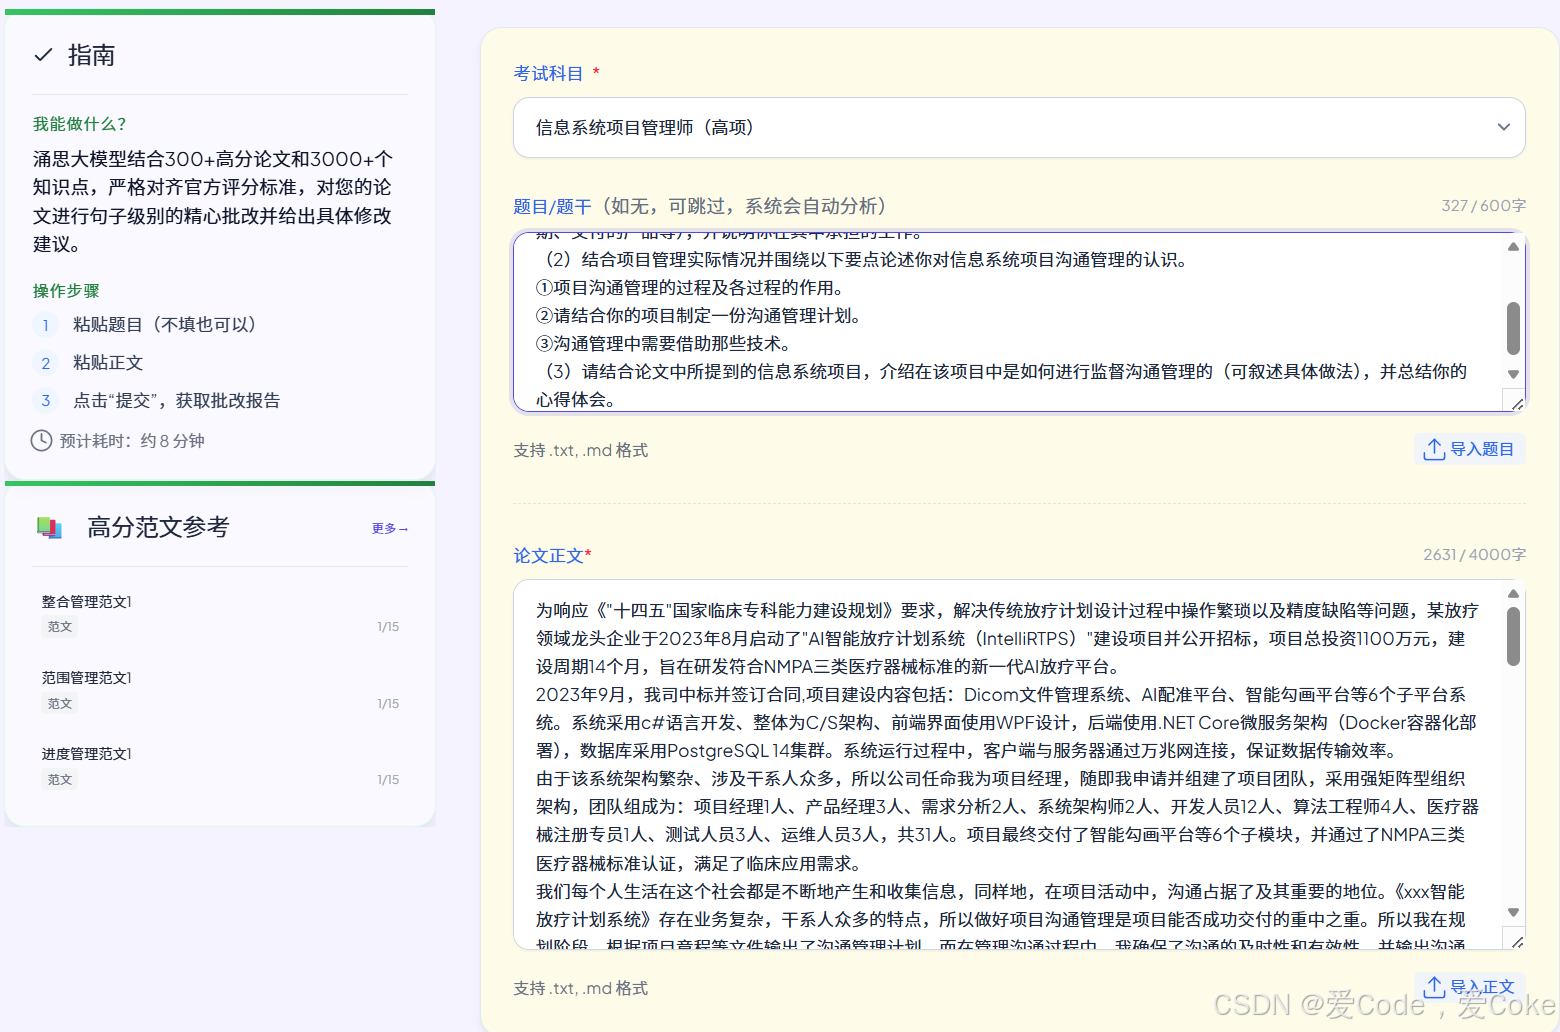Click the 点击“提交”，获取批改报告 step text
The image size is (1560, 1032).
tap(177, 401)
